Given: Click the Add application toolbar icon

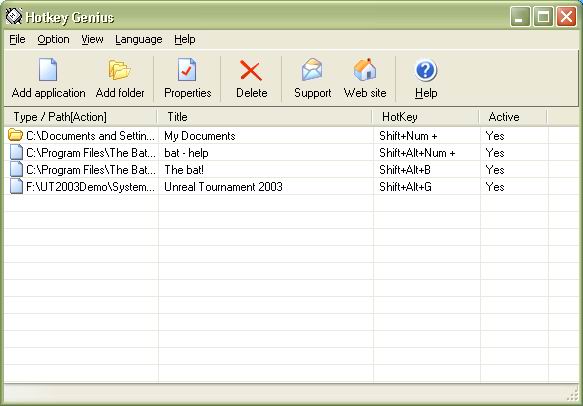Looking at the screenshot, I should 48,70.
